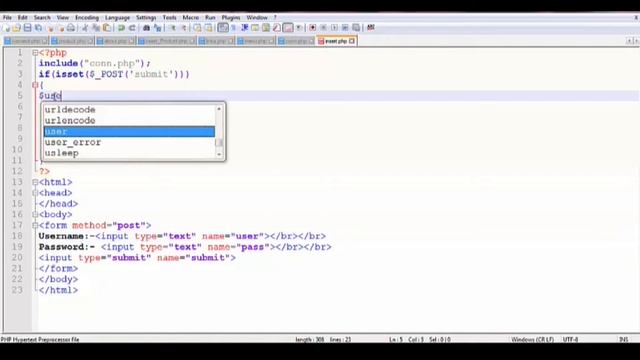The width and height of the screenshot is (640, 360).
Task: Click the Save Recorded Macro icon
Action: pos(356,28)
